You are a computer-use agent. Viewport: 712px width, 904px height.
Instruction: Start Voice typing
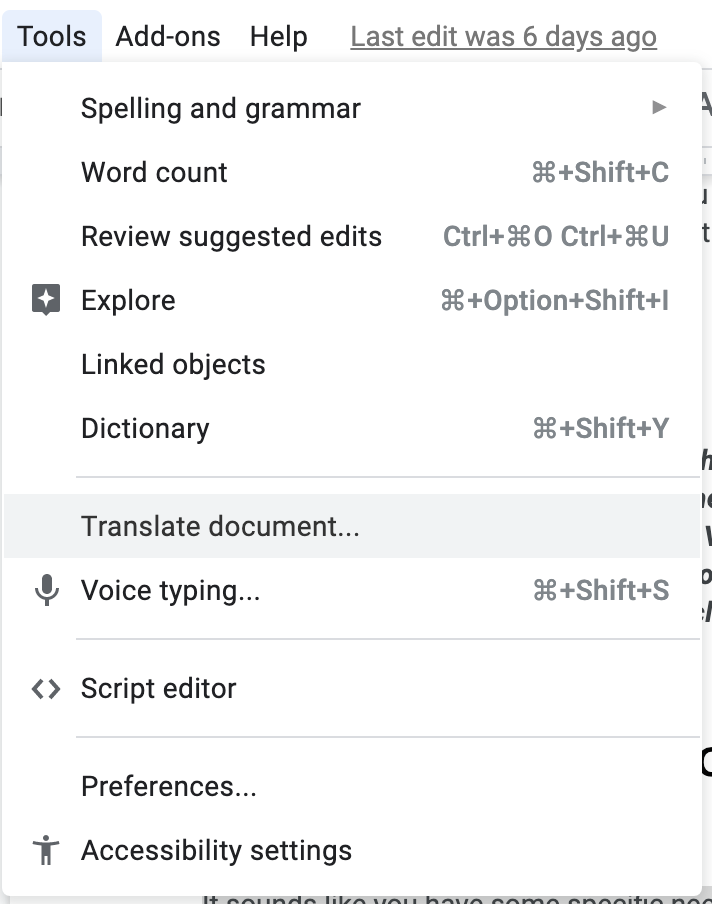point(170,590)
